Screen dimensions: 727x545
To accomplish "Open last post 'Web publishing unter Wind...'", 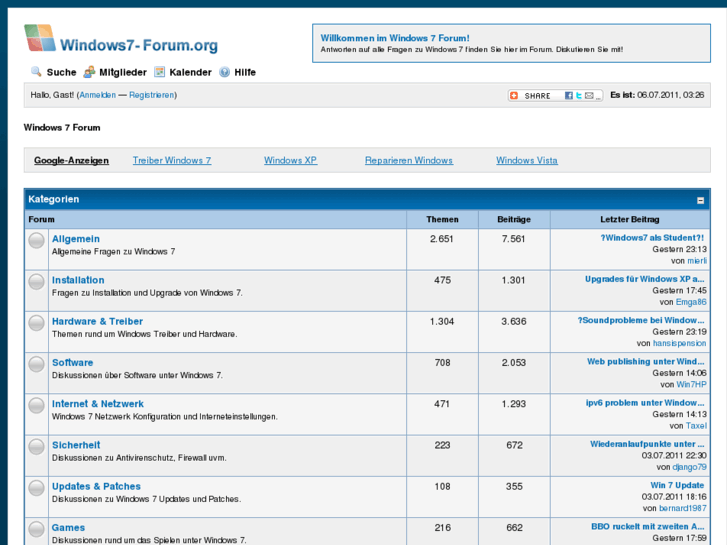I will 645,362.
